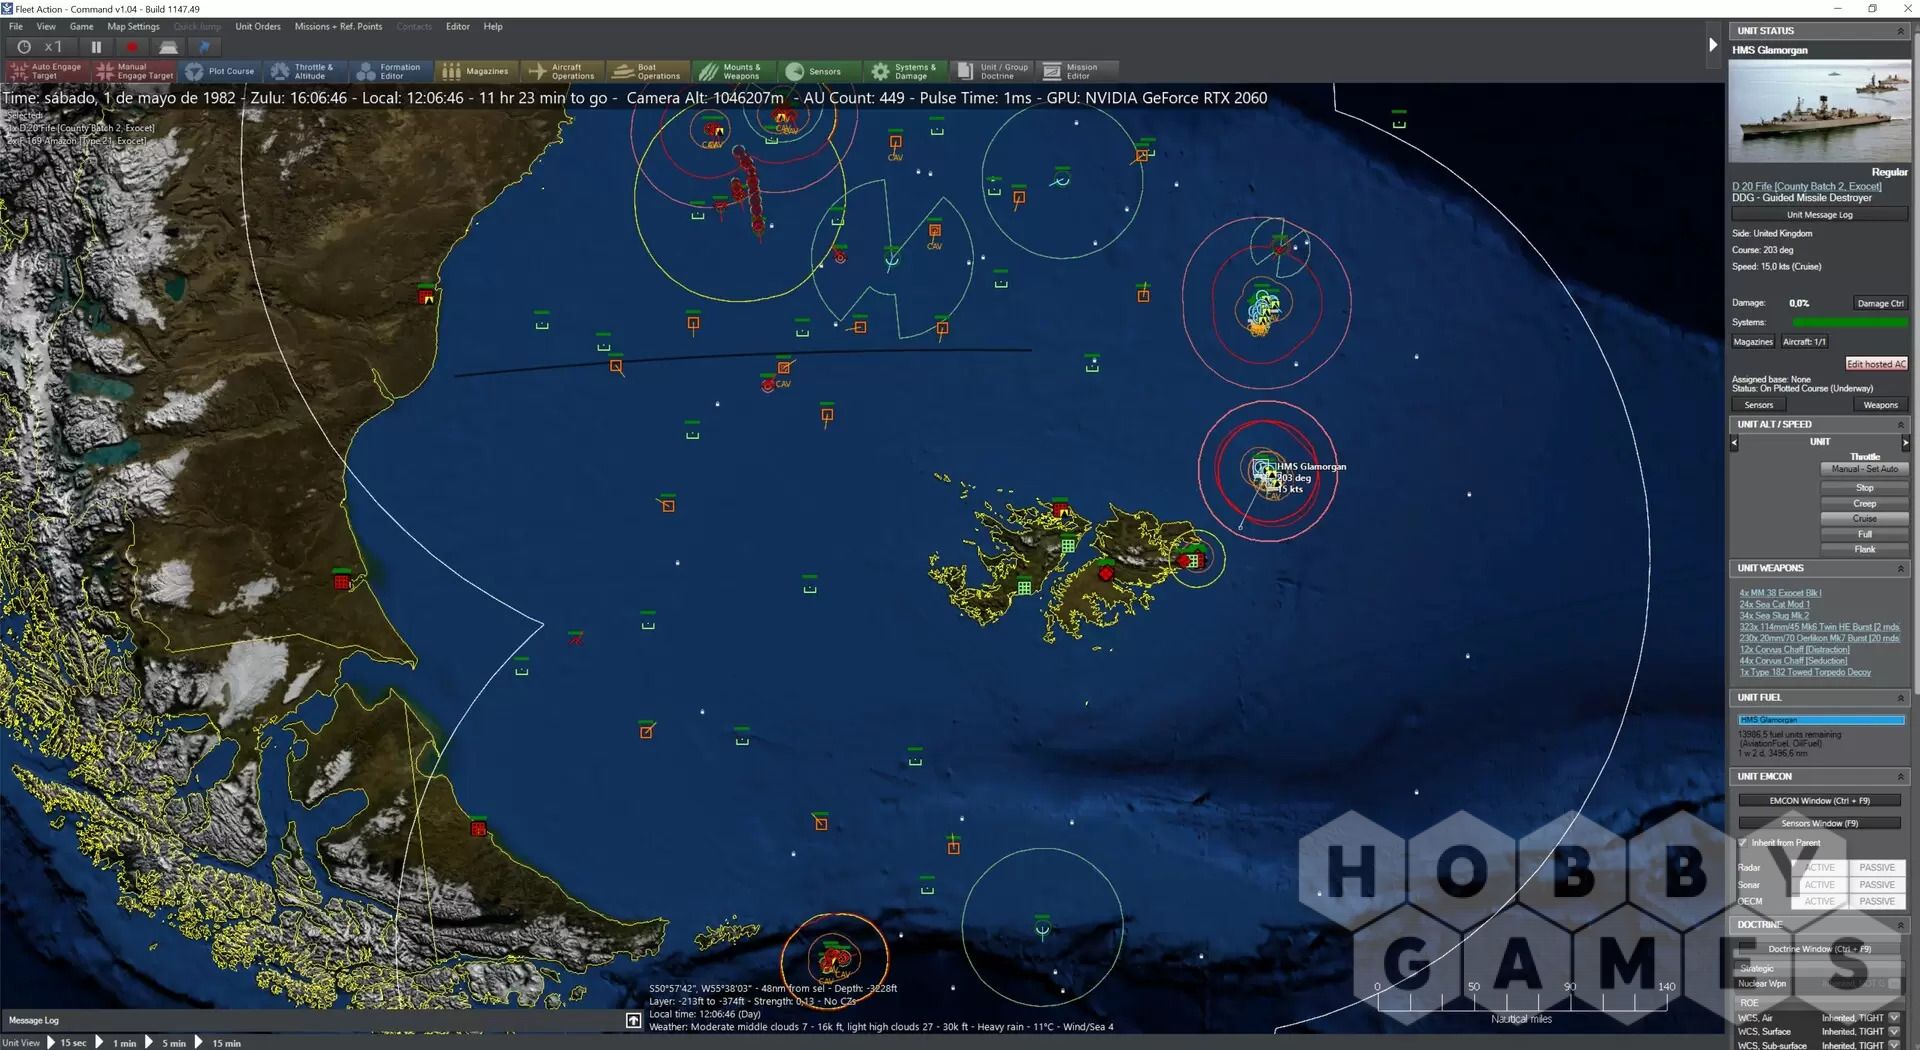Image resolution: width=1920 pixels, height=1050 pixels.
Task: Click the 1 min time step arrow
Action: point(99,1042)
